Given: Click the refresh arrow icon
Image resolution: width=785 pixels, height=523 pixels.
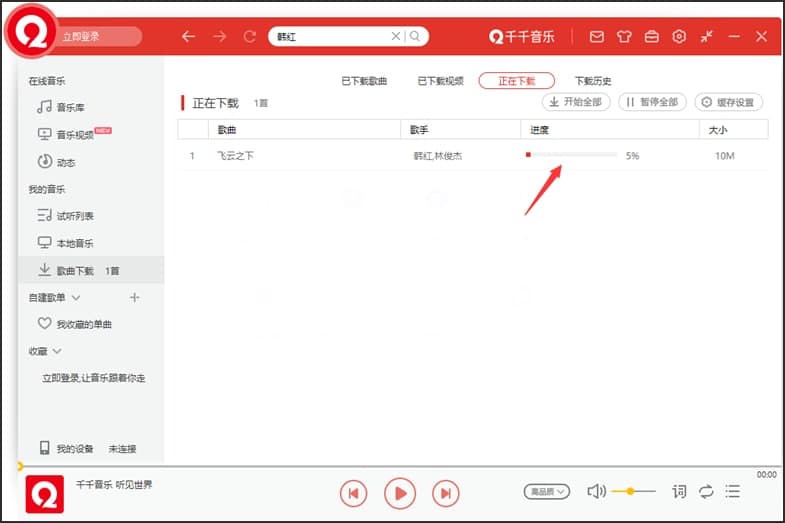Looking at the screenshot, I should 250,37.
